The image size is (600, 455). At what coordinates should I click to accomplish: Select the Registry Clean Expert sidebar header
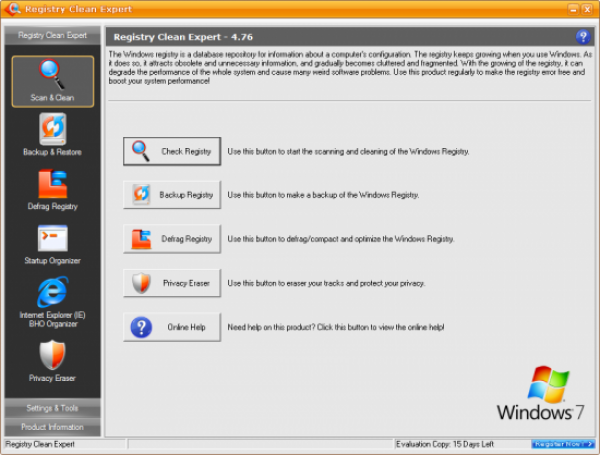52,35
